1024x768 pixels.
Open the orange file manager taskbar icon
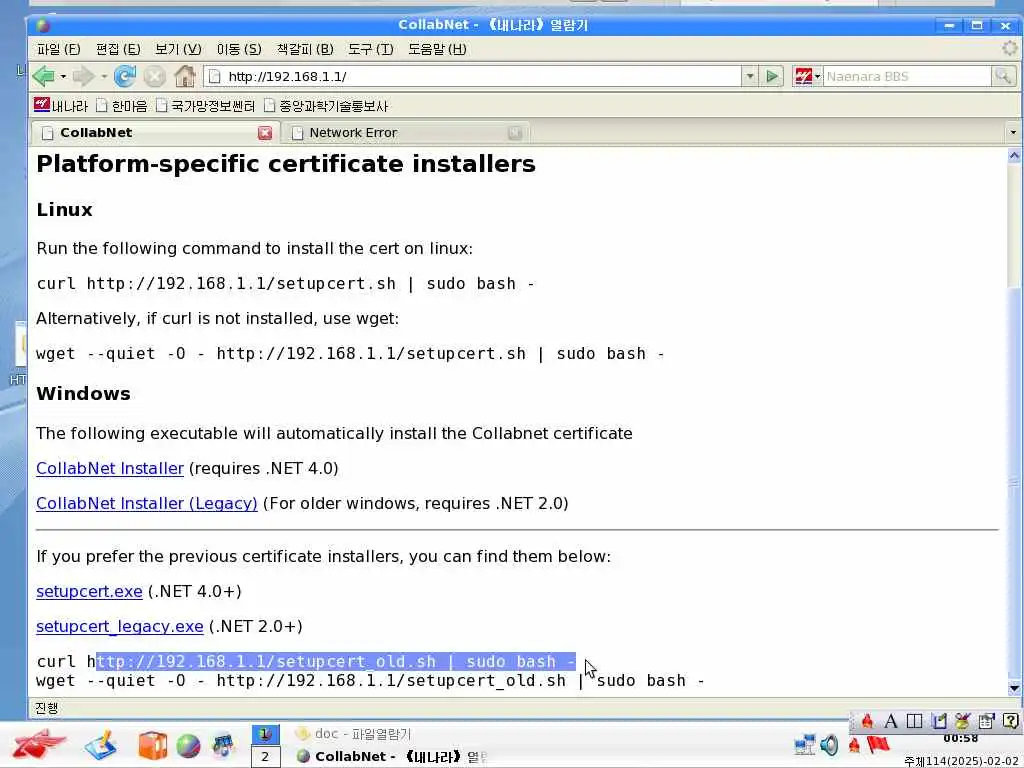tap(153, 745)
